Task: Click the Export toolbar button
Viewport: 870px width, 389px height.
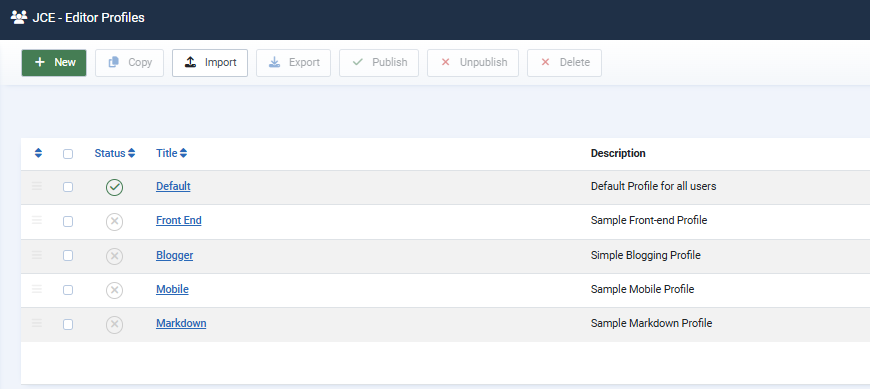Action: (x=293, y=63)
